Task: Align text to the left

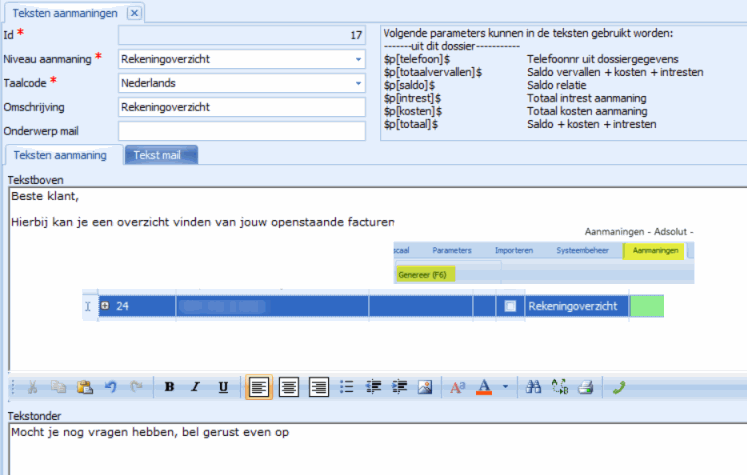Action: click(259, 387)
